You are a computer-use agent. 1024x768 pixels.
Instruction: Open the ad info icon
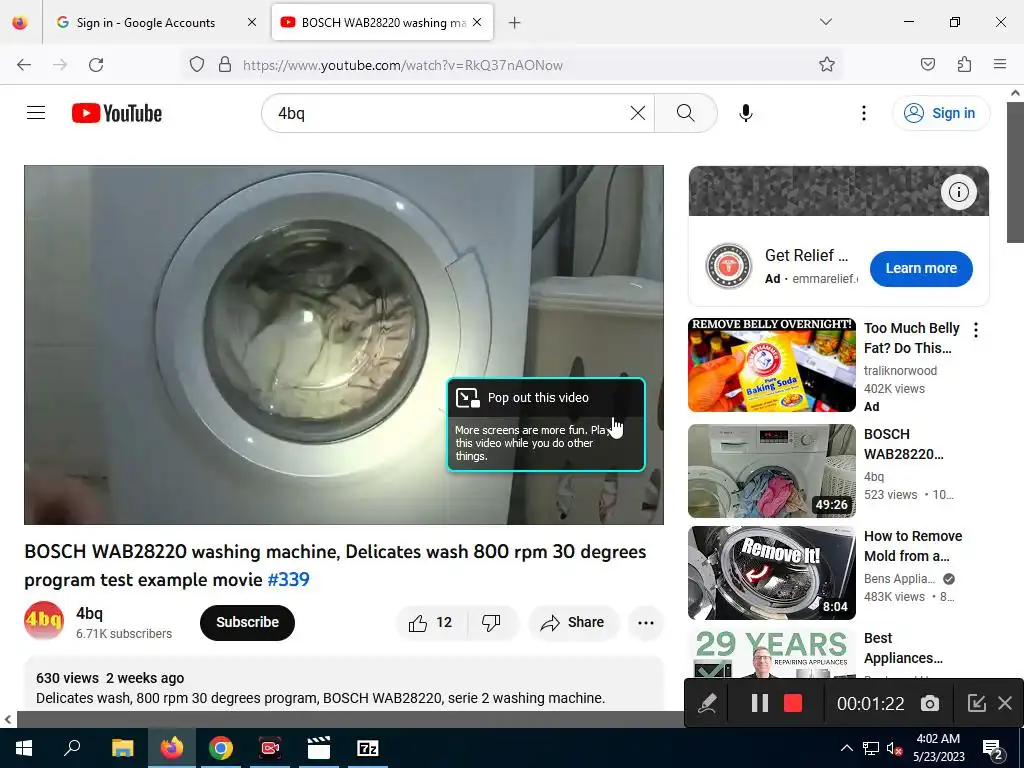point(959,192)
